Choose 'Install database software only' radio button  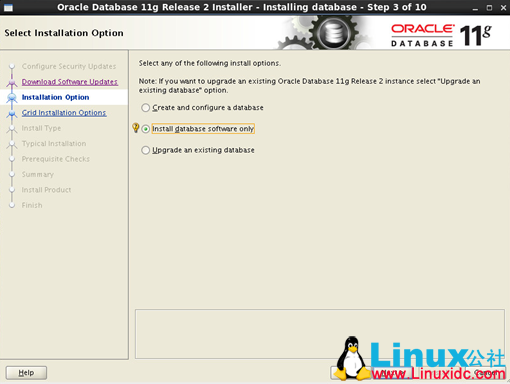click(145, 129)
